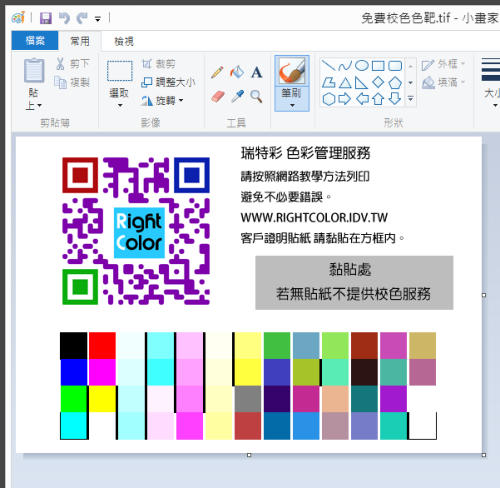Open the 檔案 File menu tab
Image resolution: width=500 pixels, height=488 pixels.
pyautogui.click(x=35, y=41)
